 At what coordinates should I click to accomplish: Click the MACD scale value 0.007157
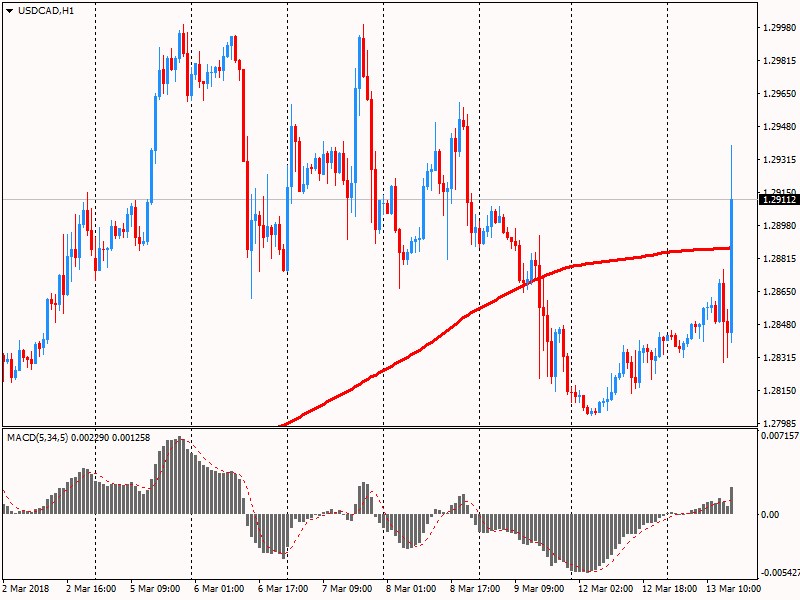pos(780,436)
